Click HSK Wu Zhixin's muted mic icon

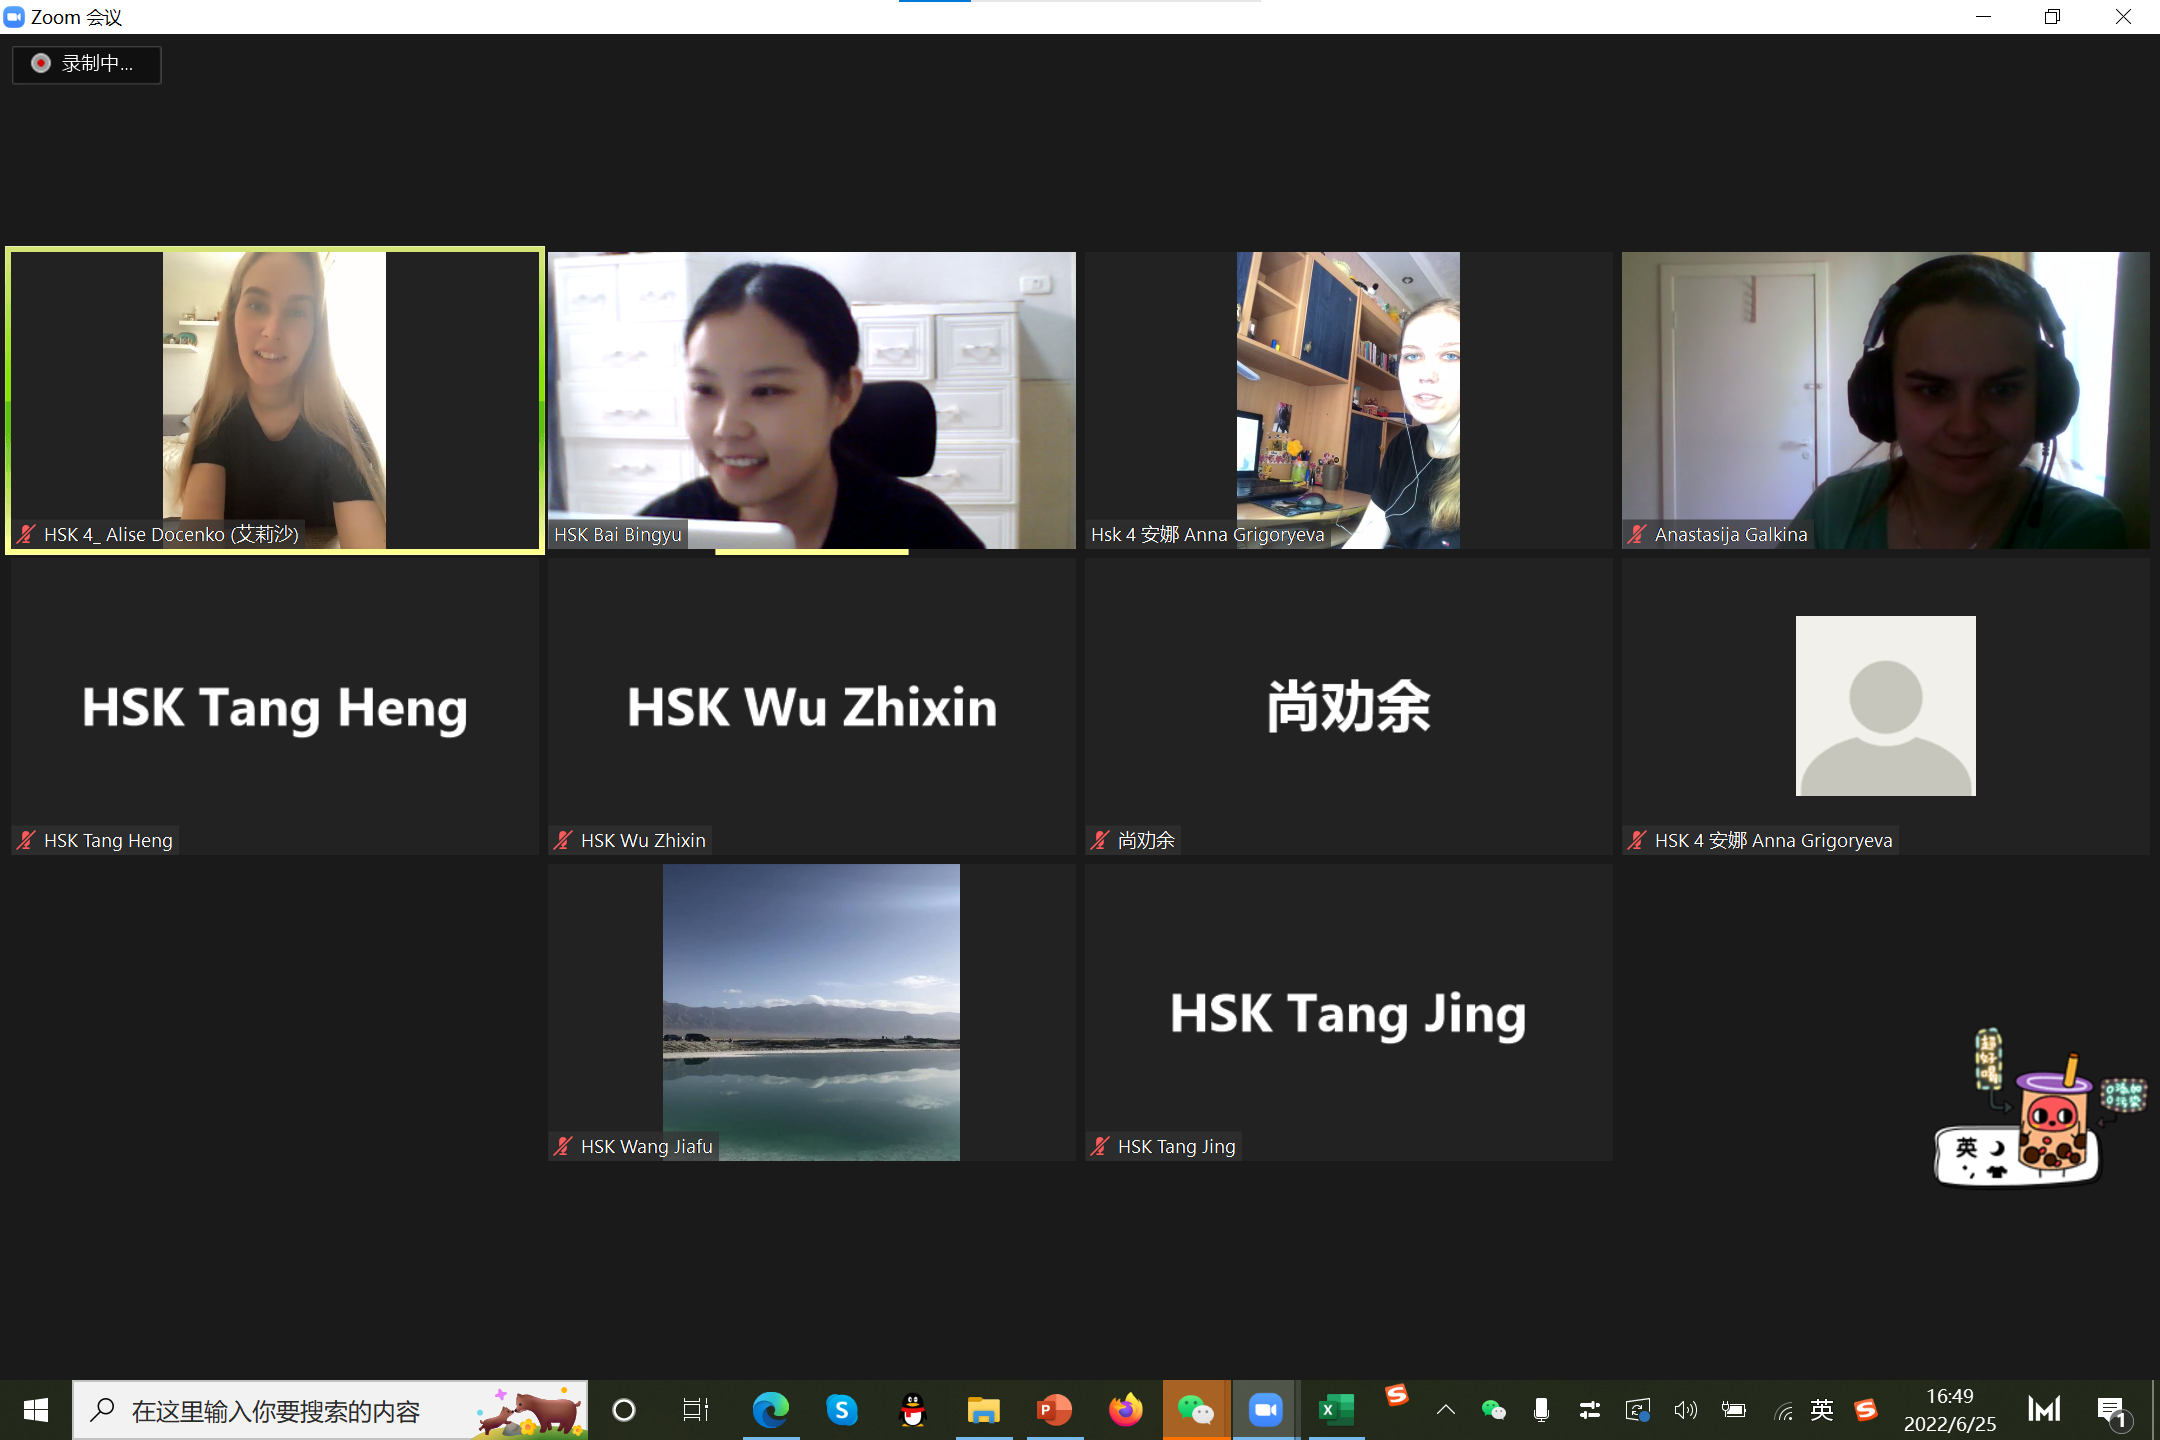564,841
